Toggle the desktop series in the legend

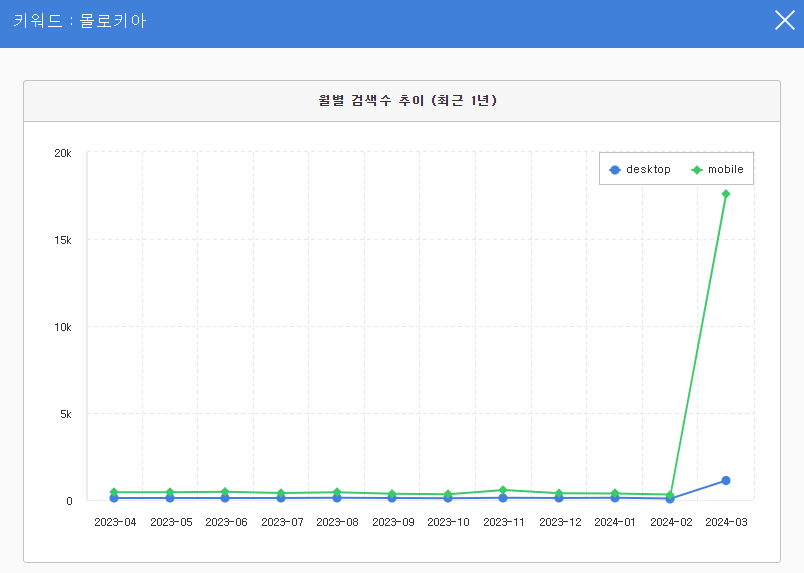[639, 169]
